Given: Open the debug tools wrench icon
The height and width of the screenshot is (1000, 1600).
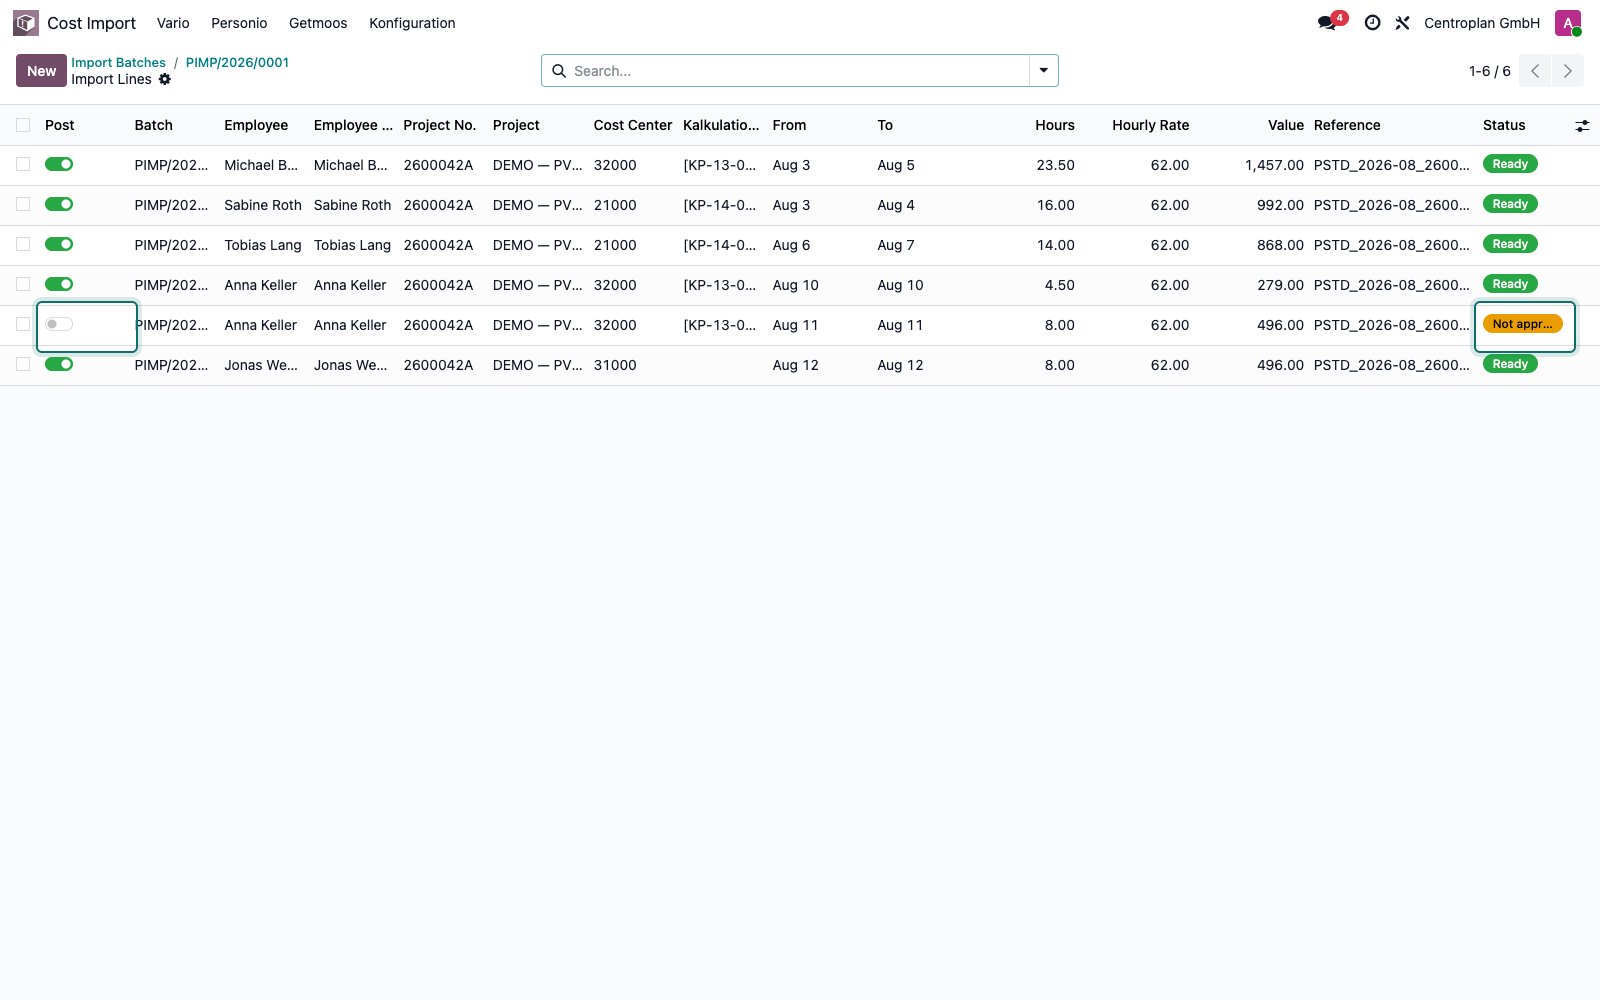Looking at the screenshot, I should (x=1403, y=23).
